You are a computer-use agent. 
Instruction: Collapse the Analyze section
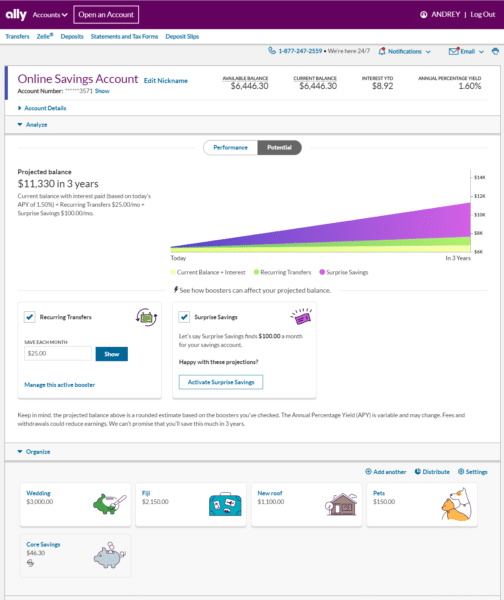[33, 125]
